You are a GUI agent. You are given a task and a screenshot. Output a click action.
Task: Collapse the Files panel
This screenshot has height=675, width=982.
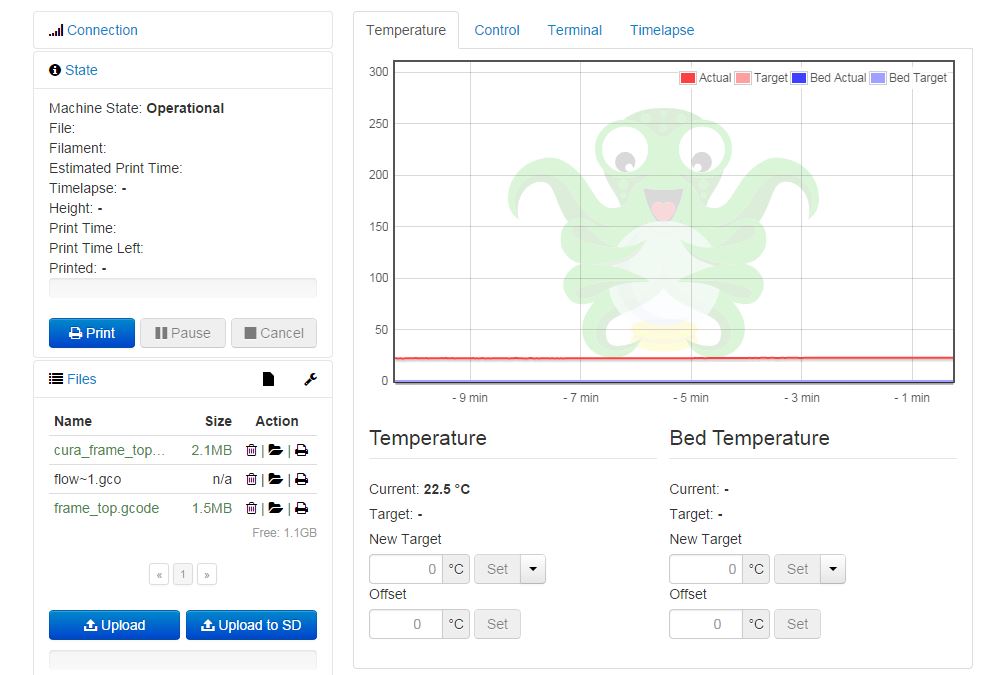pos(81,379)
